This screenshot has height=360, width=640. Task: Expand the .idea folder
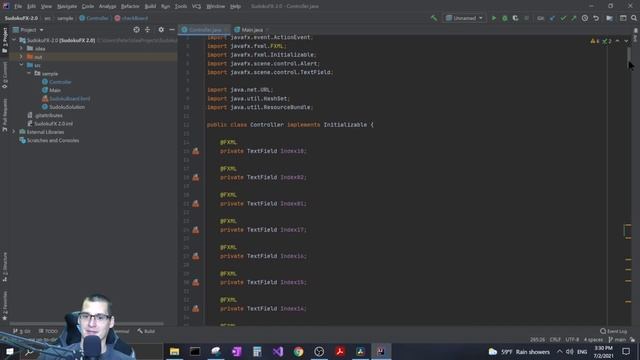click(x=21, y=48)
